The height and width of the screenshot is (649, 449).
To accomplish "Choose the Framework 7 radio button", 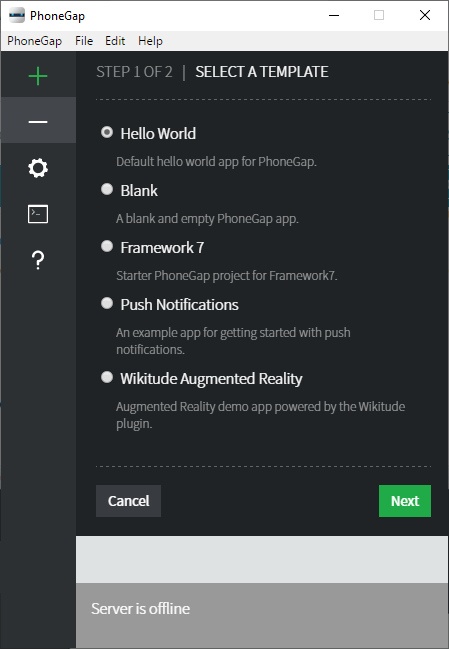I will pyautogui.click(x=107, y=246).
